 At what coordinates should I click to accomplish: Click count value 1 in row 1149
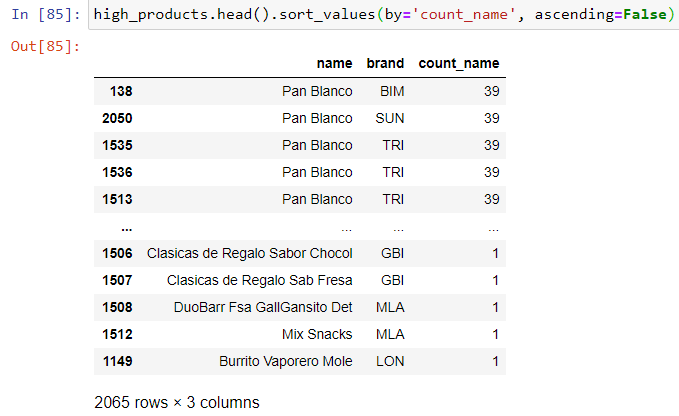click(x=495, y=361)
